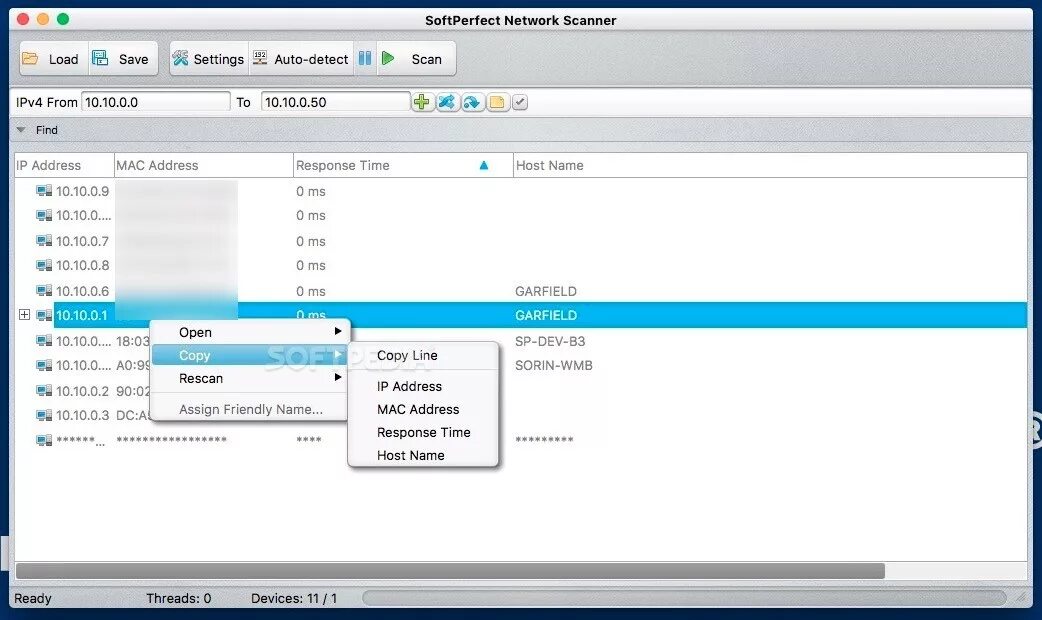Viewport: 1042px width, 620px height.
Task: Select the Copy entry in the context menu
Action: [x=250, y=356]
